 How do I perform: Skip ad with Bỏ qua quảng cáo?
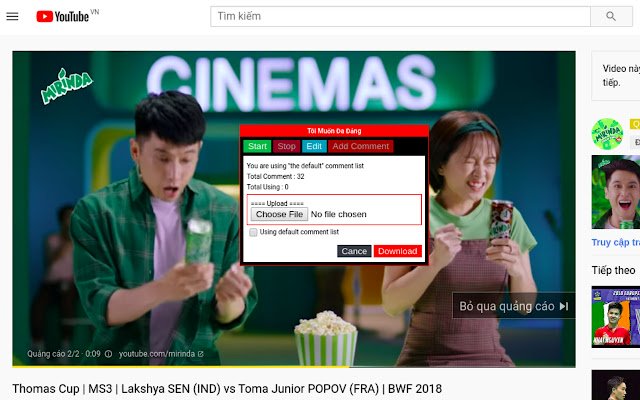pyautogui.click(x=513, y=306)
